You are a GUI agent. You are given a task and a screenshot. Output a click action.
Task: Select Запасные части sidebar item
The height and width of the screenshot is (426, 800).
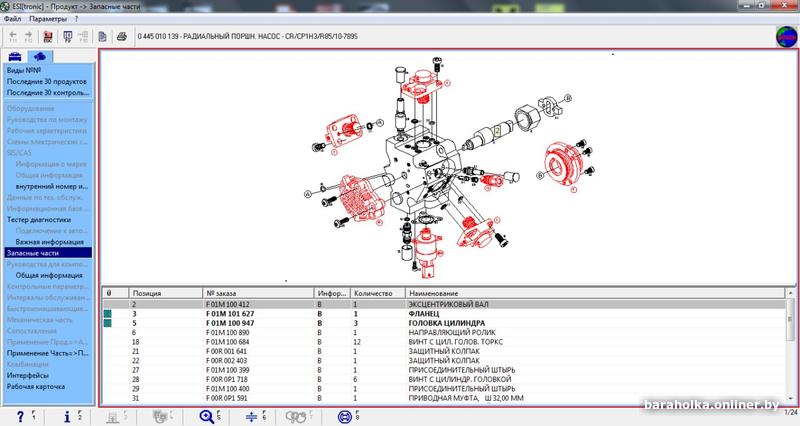pos(48,253)
